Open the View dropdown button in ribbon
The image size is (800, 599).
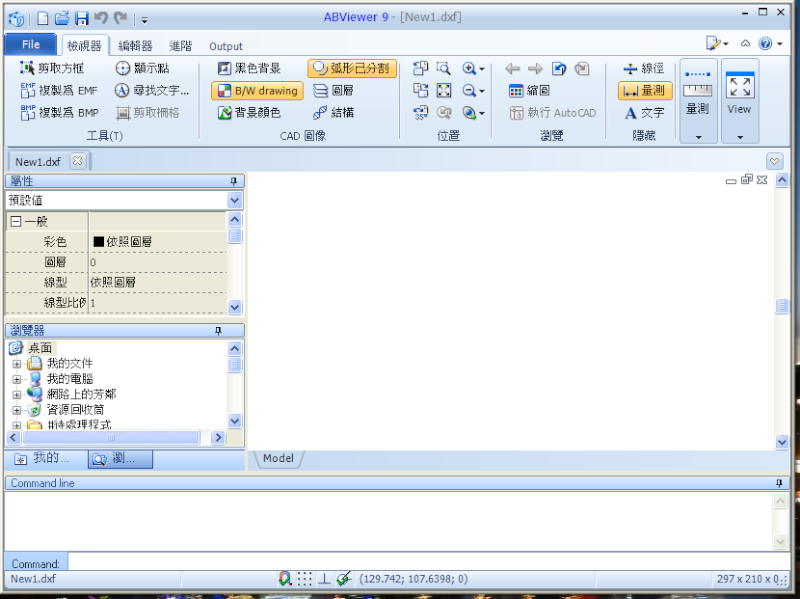tap(740, 101)
